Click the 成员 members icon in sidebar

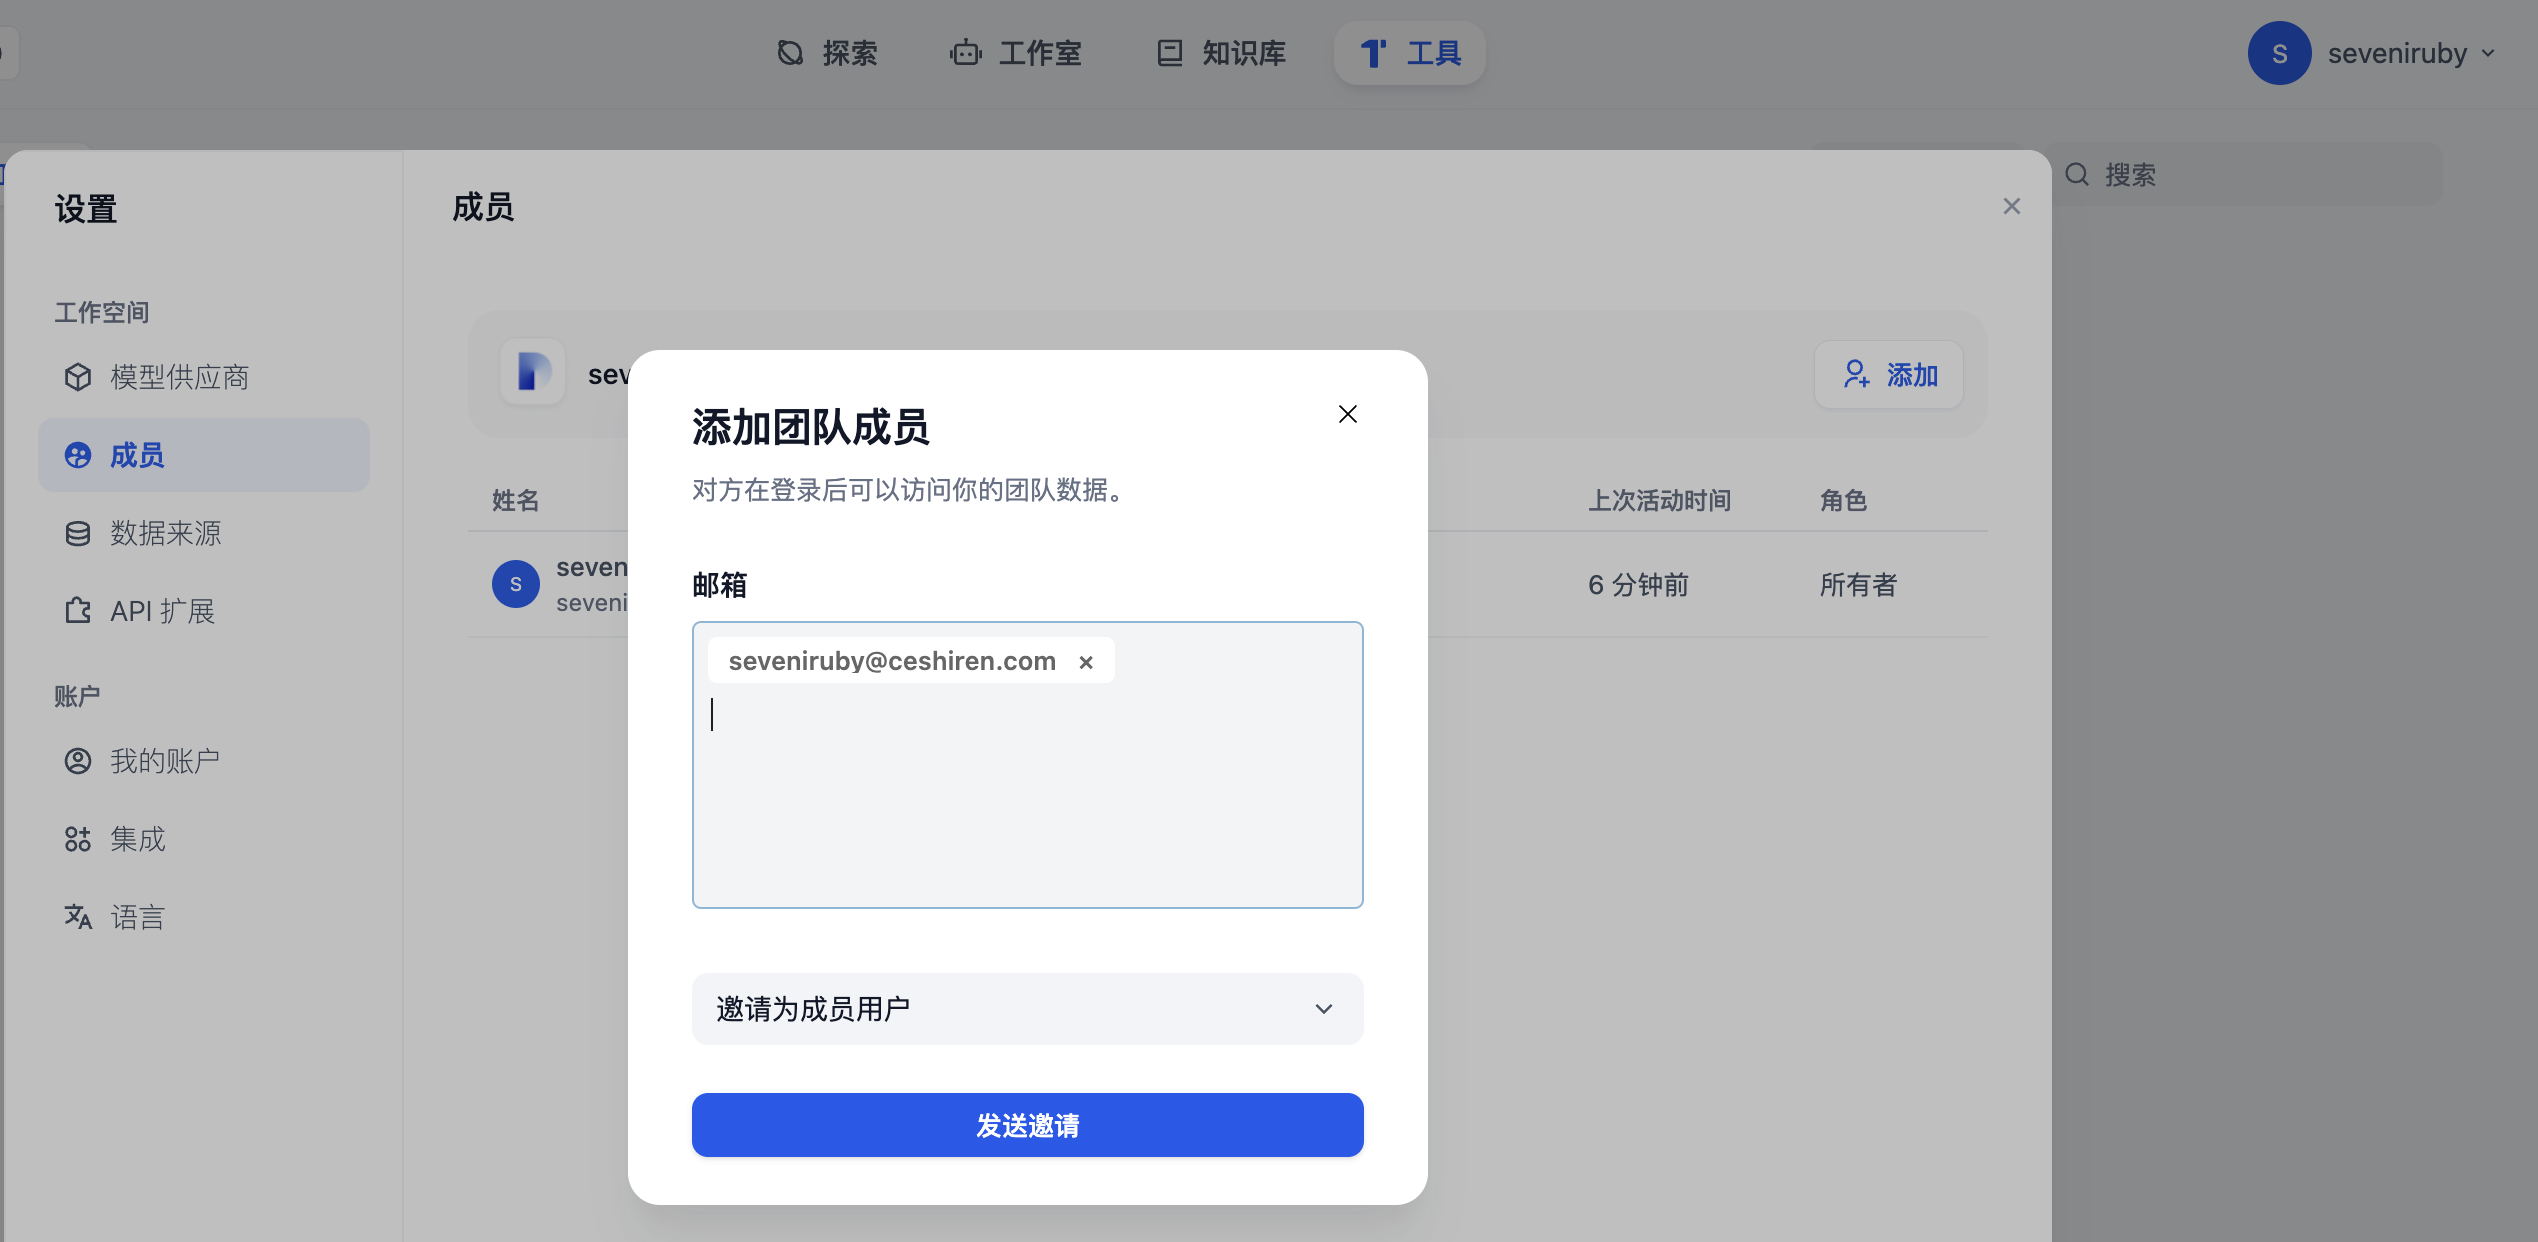(x=78, y=455)
